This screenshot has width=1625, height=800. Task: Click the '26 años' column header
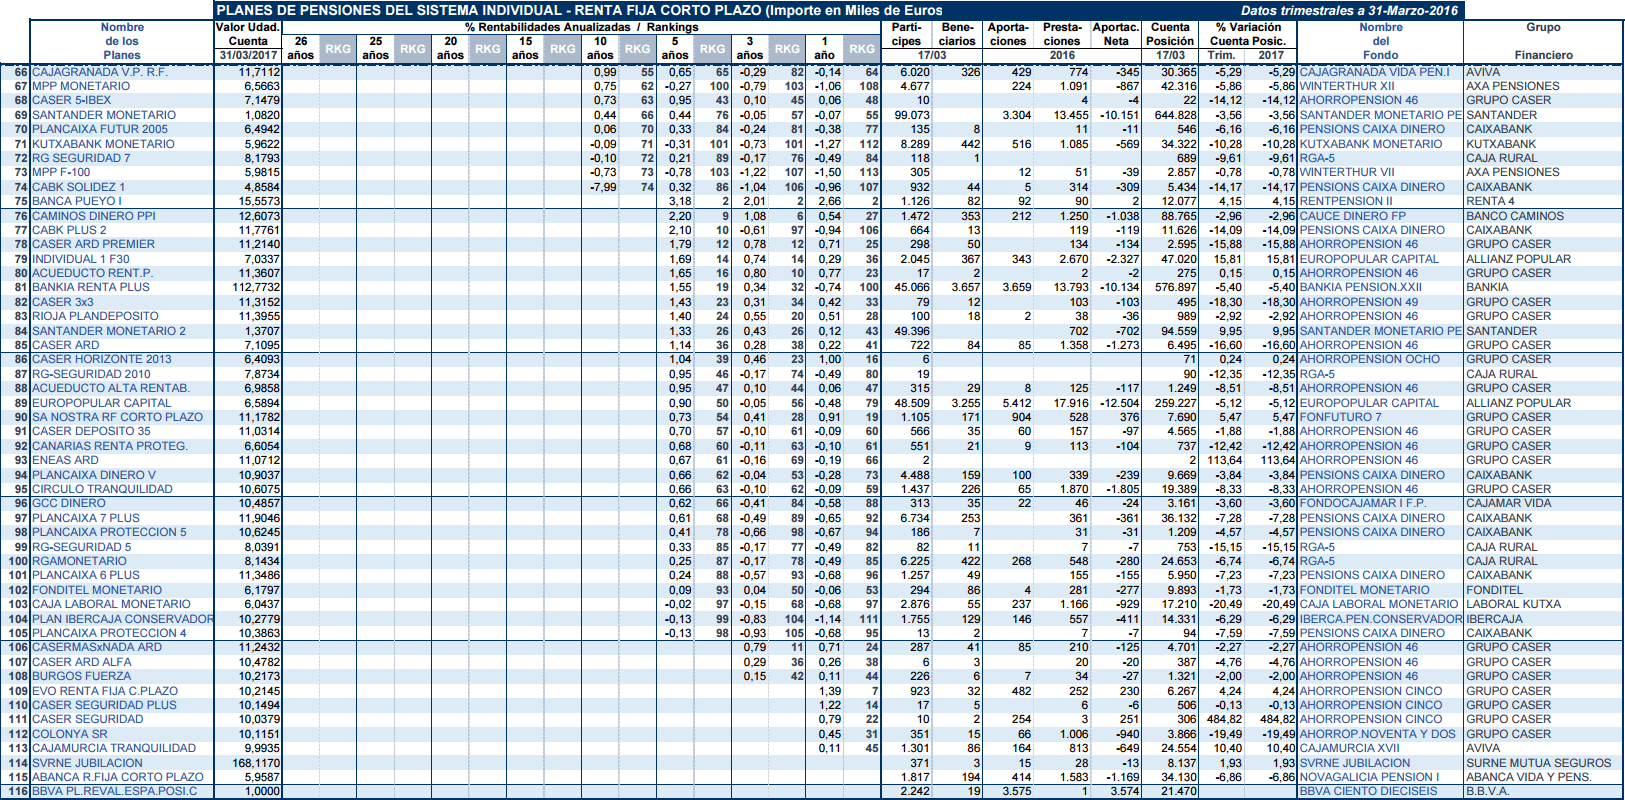point(301,48)
